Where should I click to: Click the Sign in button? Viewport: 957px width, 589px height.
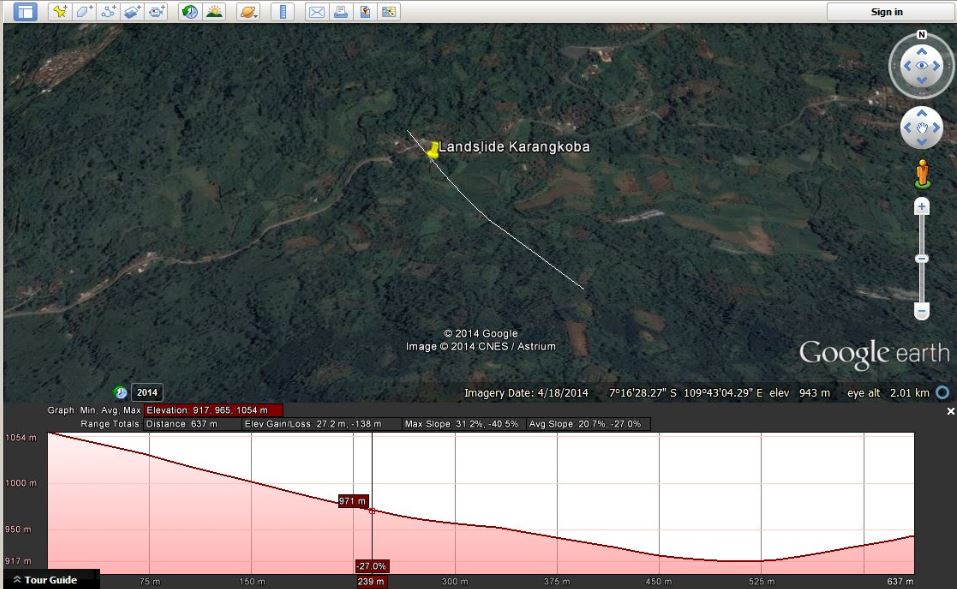tap(886, 12)
